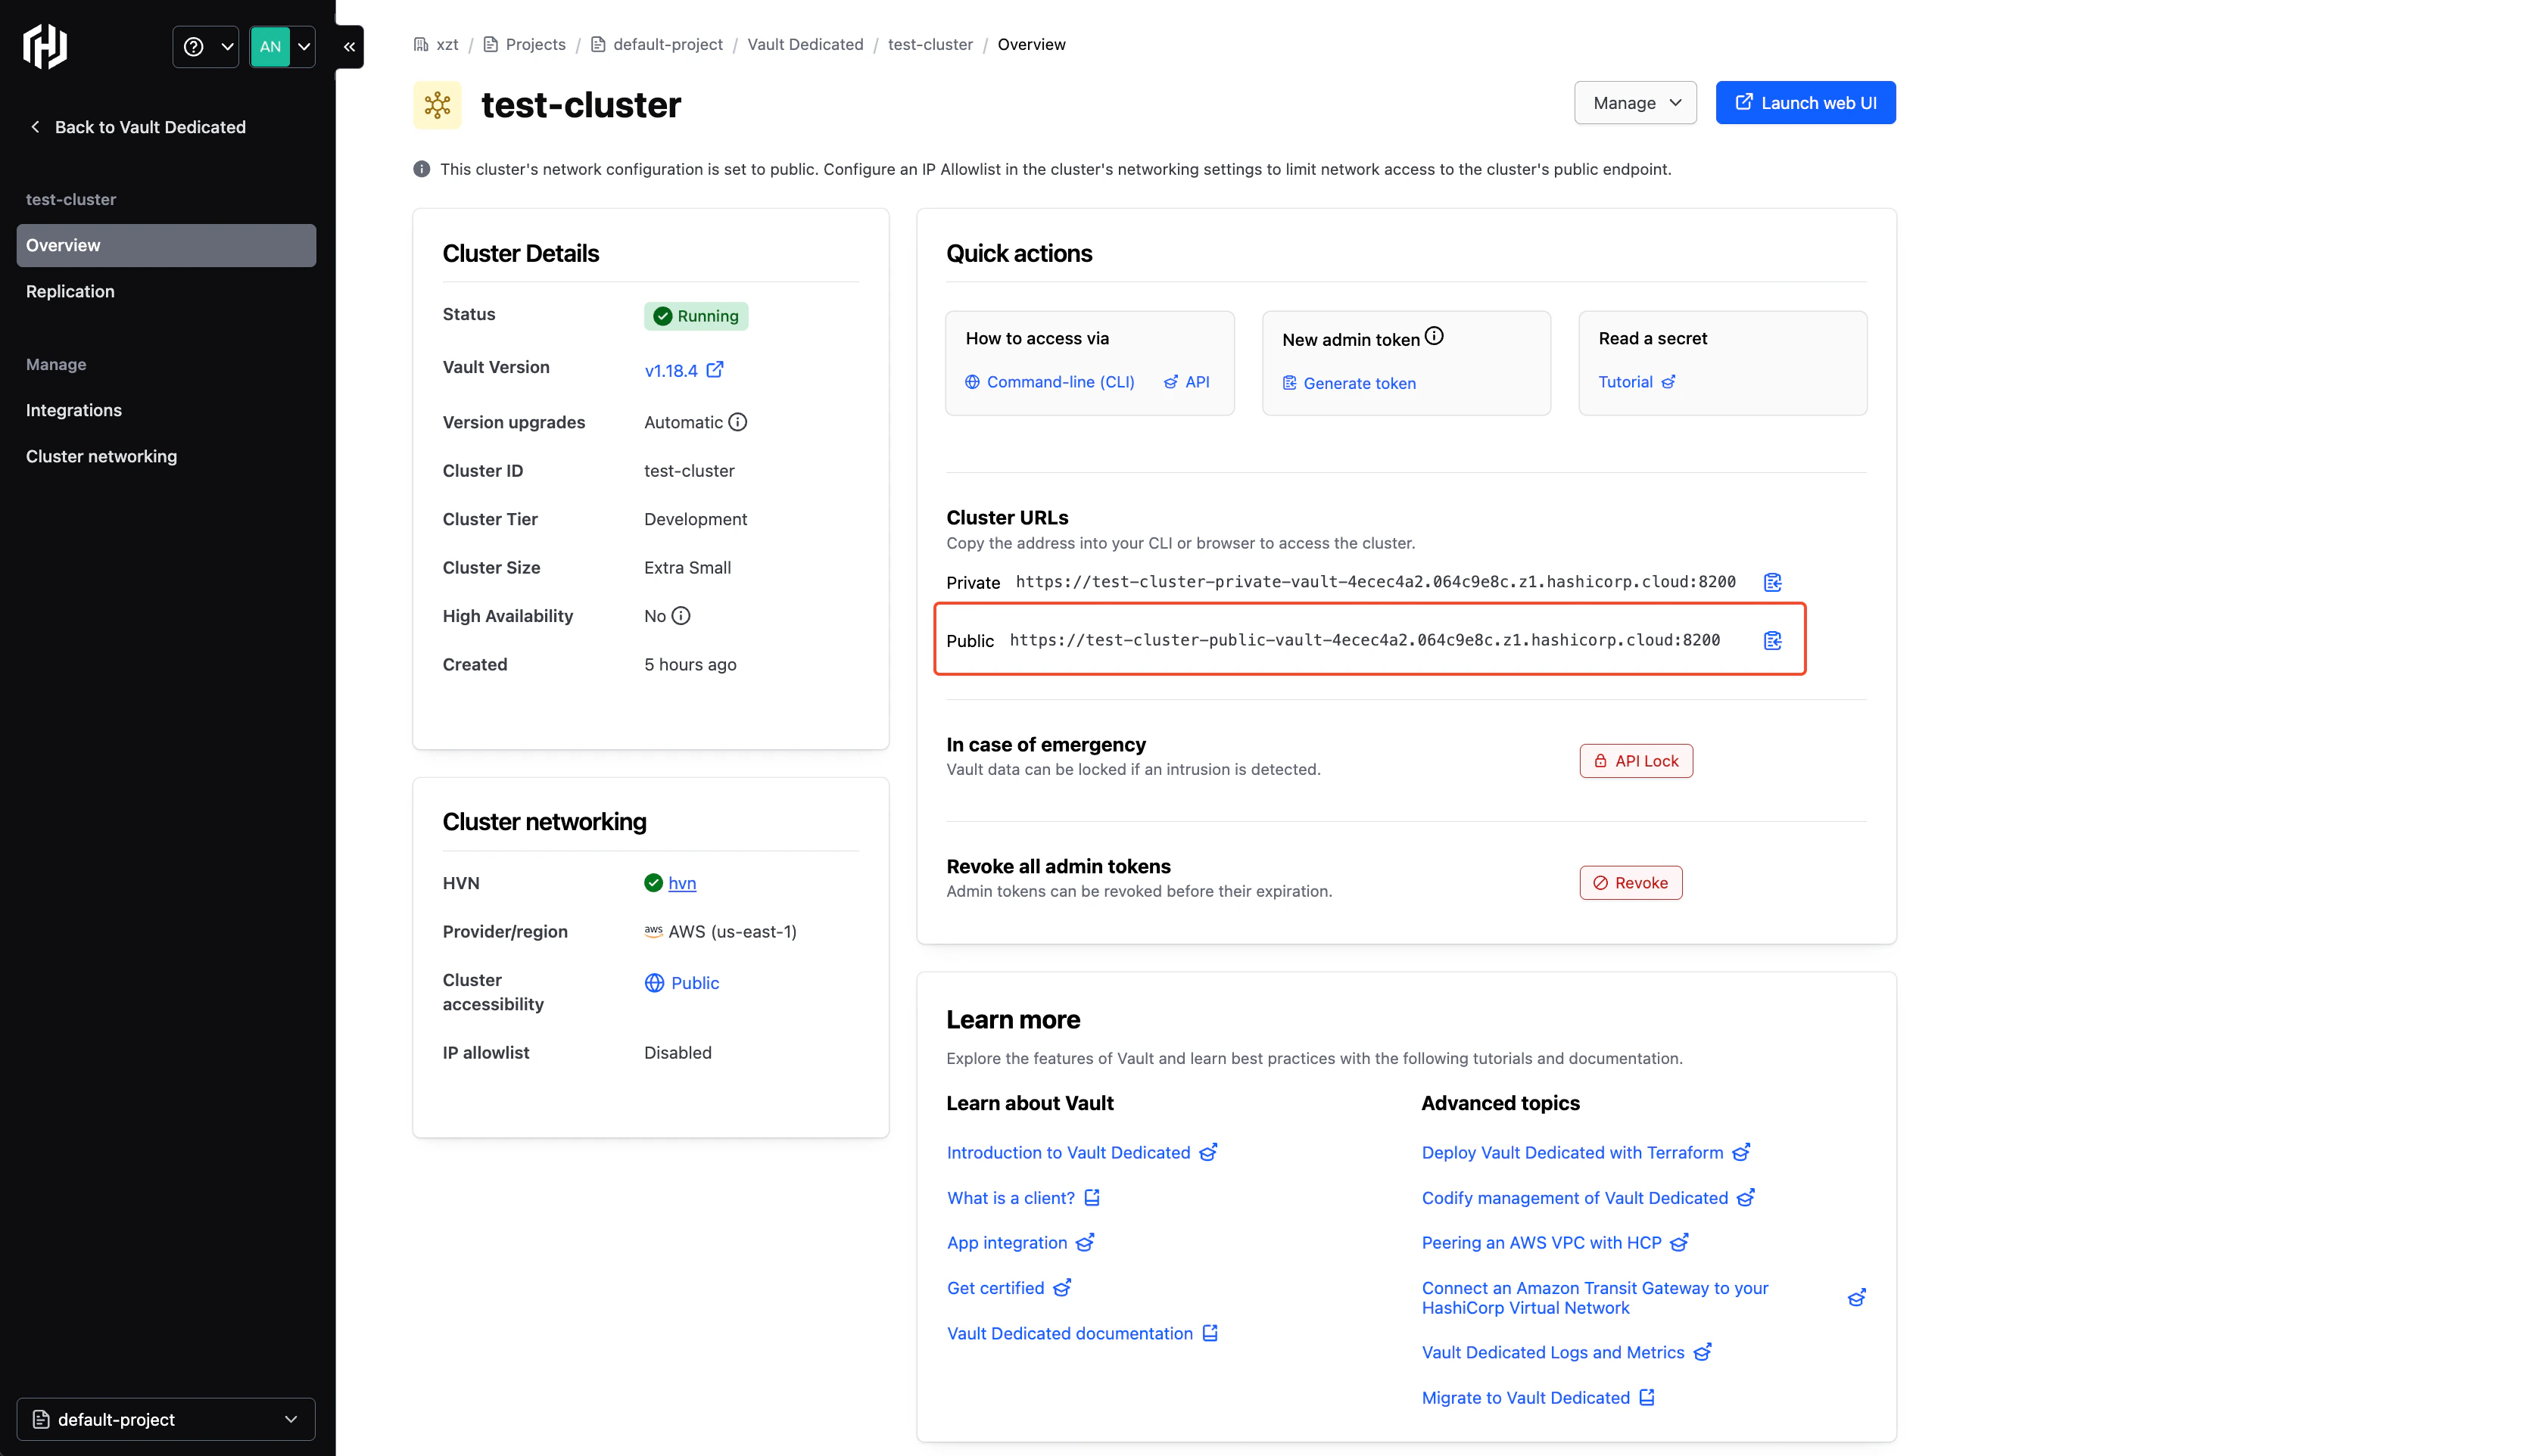2536x1456 pixels.
Task: Click docs icon beside What is a client?
Action: (1092, 1197)
